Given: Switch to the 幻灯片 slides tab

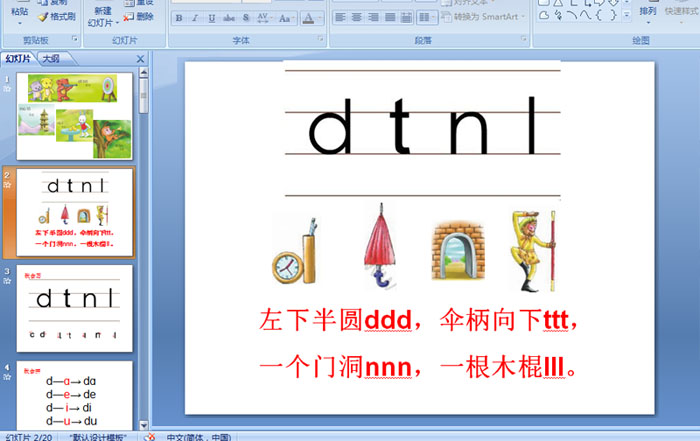Looking at the screenshot, I should pos(18,58).
